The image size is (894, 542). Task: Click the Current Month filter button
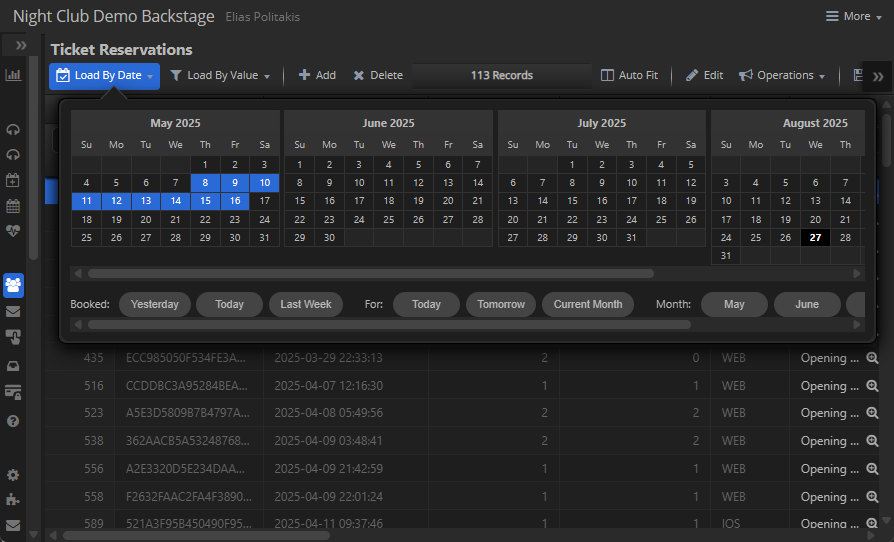(587, 305)
